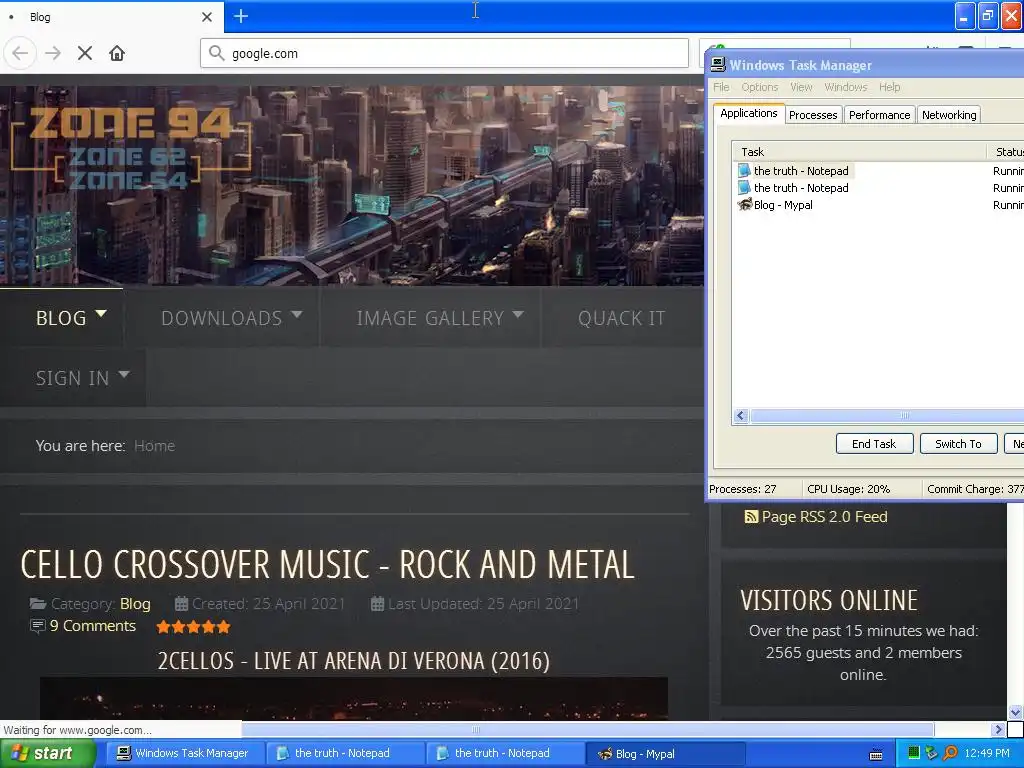Screen dimensions: 1024x768
Task: Click the google.com address bar
Action: click(x=445, y=53)
